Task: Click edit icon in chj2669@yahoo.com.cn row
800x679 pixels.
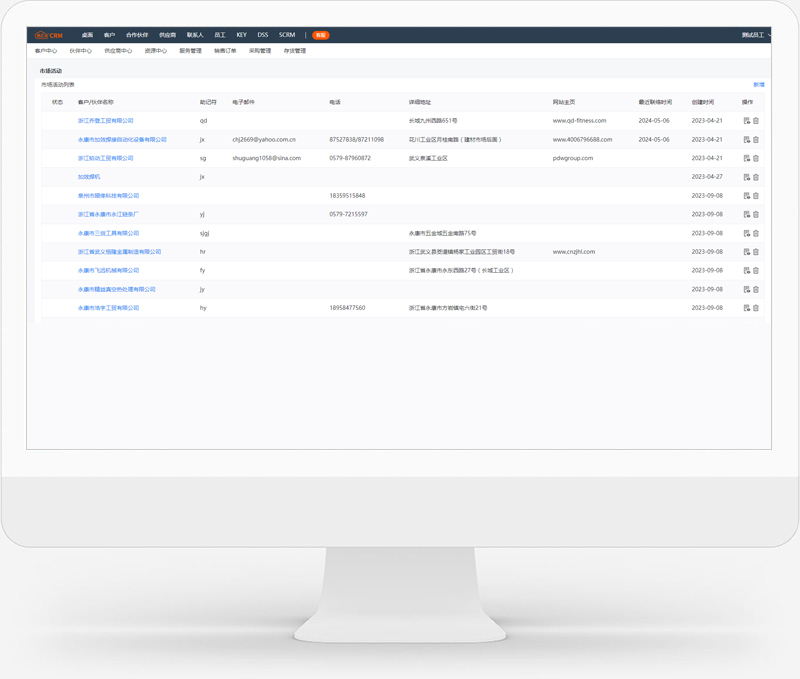Action: [746, 140]
